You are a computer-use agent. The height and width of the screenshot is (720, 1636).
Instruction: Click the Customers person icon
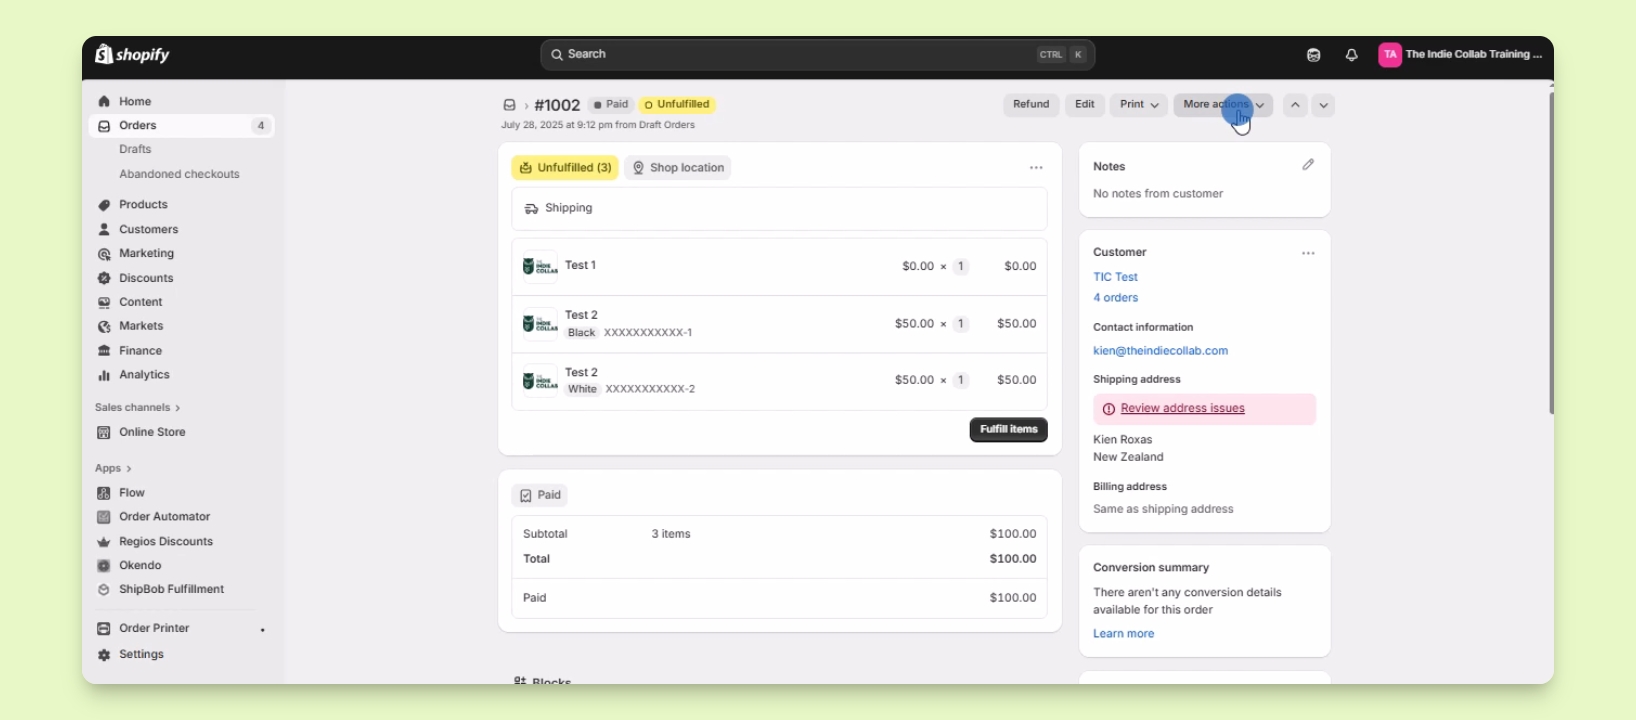coord(104,229)
